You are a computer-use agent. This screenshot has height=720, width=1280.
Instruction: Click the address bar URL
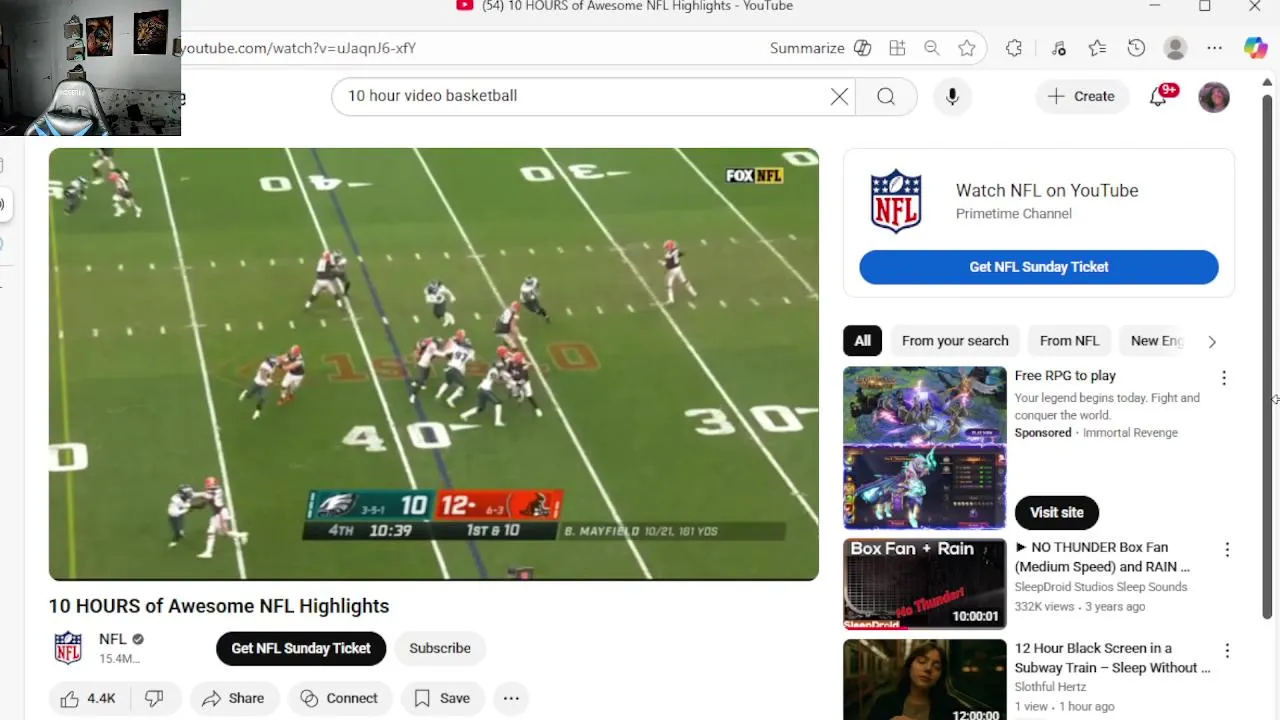pos(298,48)
